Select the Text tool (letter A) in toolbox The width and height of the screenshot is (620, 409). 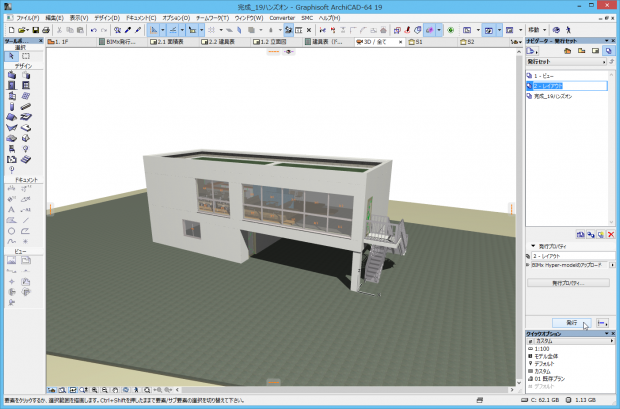click(x=11, y=210)
